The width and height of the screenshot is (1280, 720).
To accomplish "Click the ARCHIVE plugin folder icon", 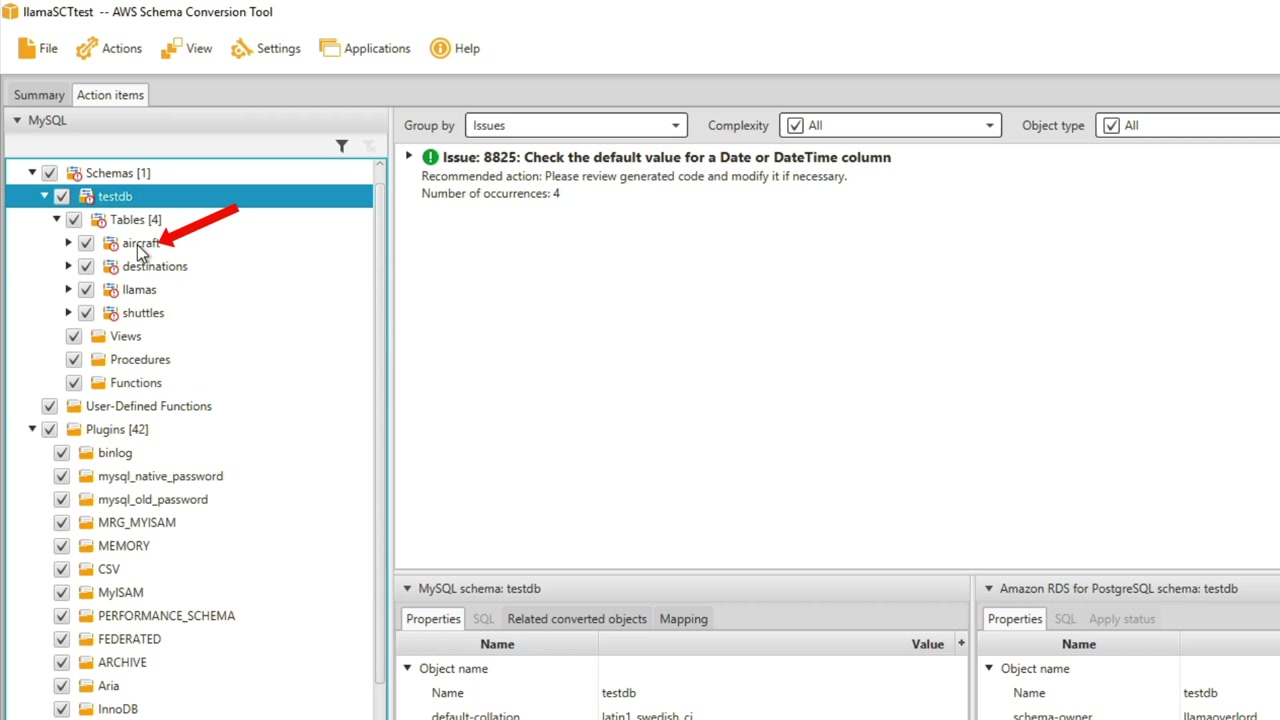I will click(86, 663).
